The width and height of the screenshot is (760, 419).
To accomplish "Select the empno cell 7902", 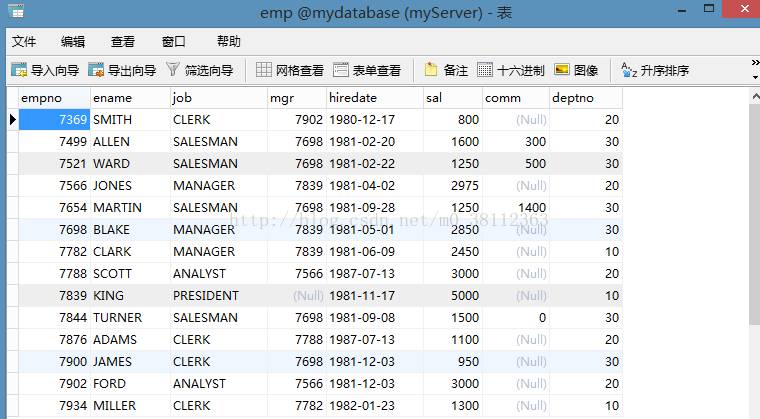I will coord(54,384).
